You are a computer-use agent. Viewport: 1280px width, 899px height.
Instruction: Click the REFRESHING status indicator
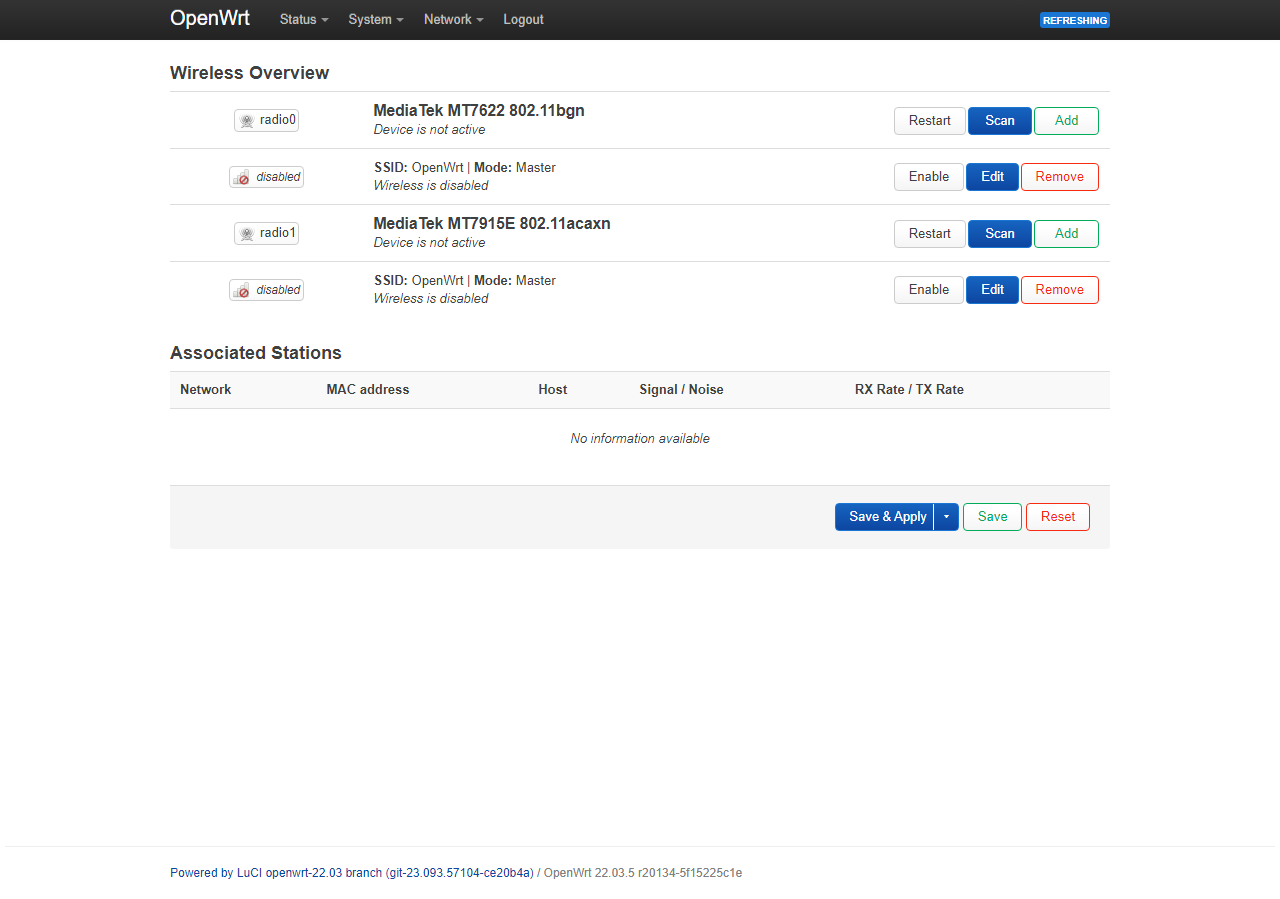point(1075,20)
